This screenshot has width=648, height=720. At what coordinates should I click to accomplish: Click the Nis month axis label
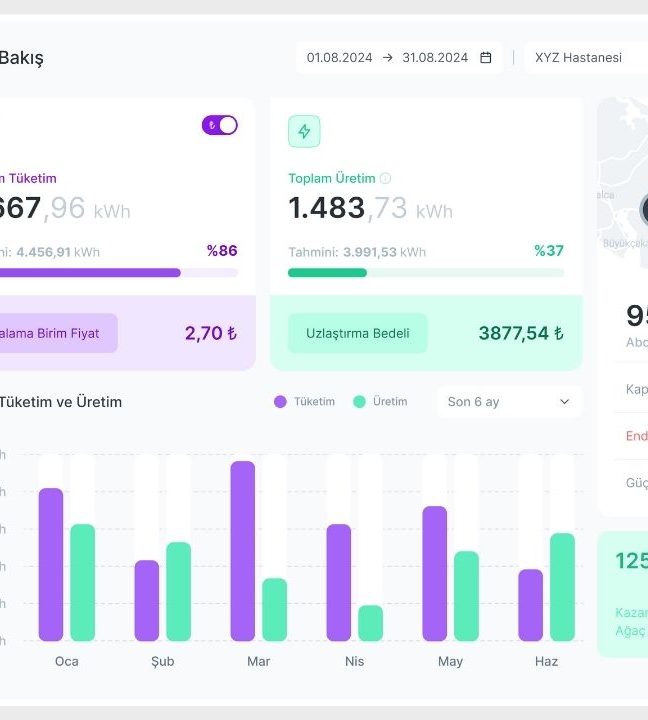355,661
